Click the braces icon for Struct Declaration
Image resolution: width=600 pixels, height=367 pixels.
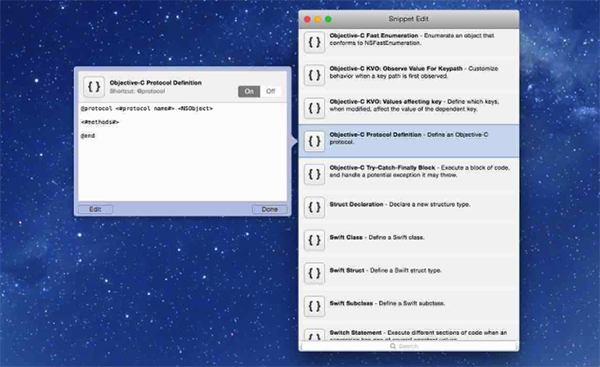[314, 207]
